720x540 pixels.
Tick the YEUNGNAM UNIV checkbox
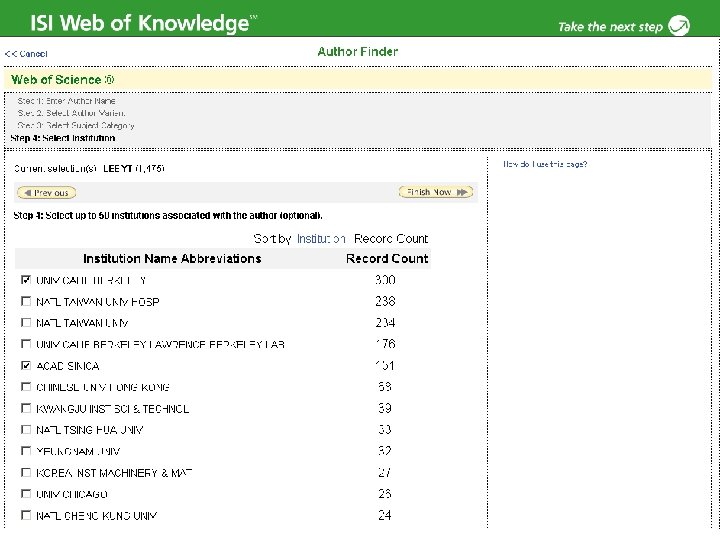coord(26,451)
